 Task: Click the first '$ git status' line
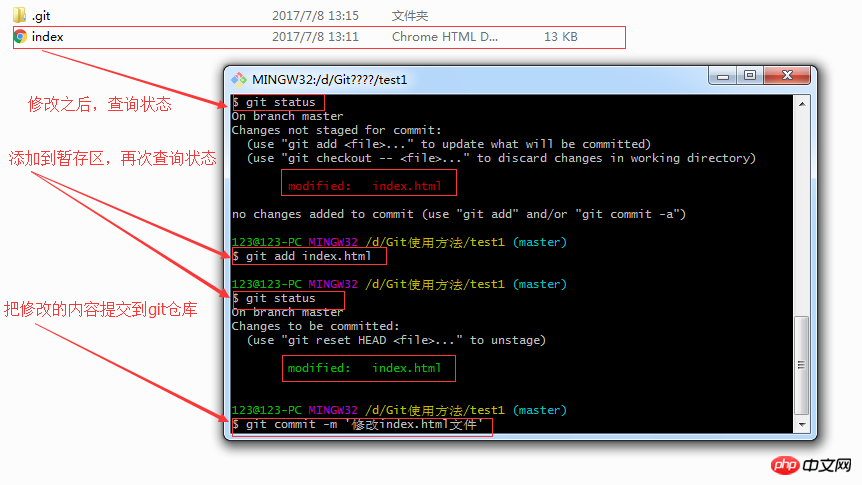coord(274,102)
